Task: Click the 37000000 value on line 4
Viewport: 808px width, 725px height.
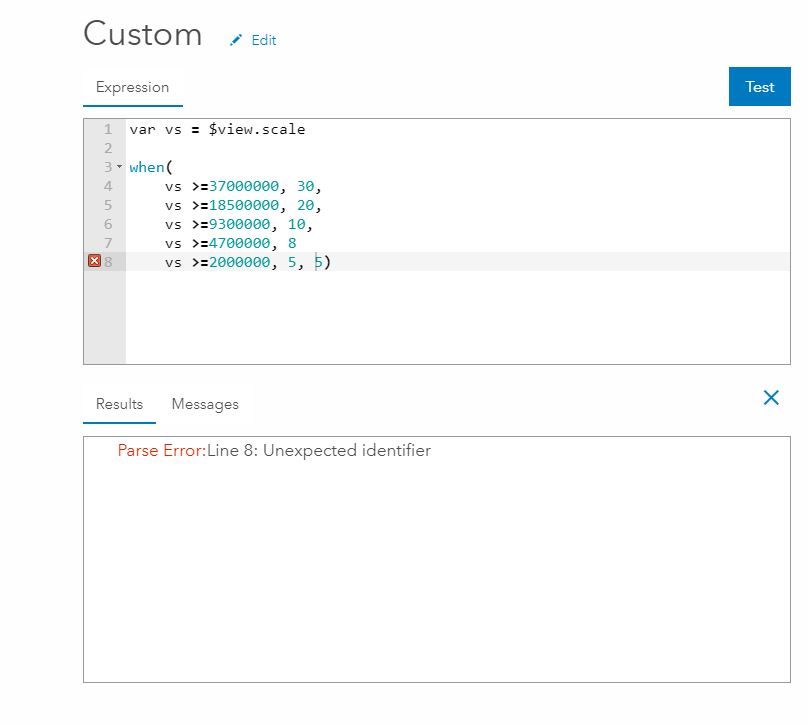Action: coord(244,186)
